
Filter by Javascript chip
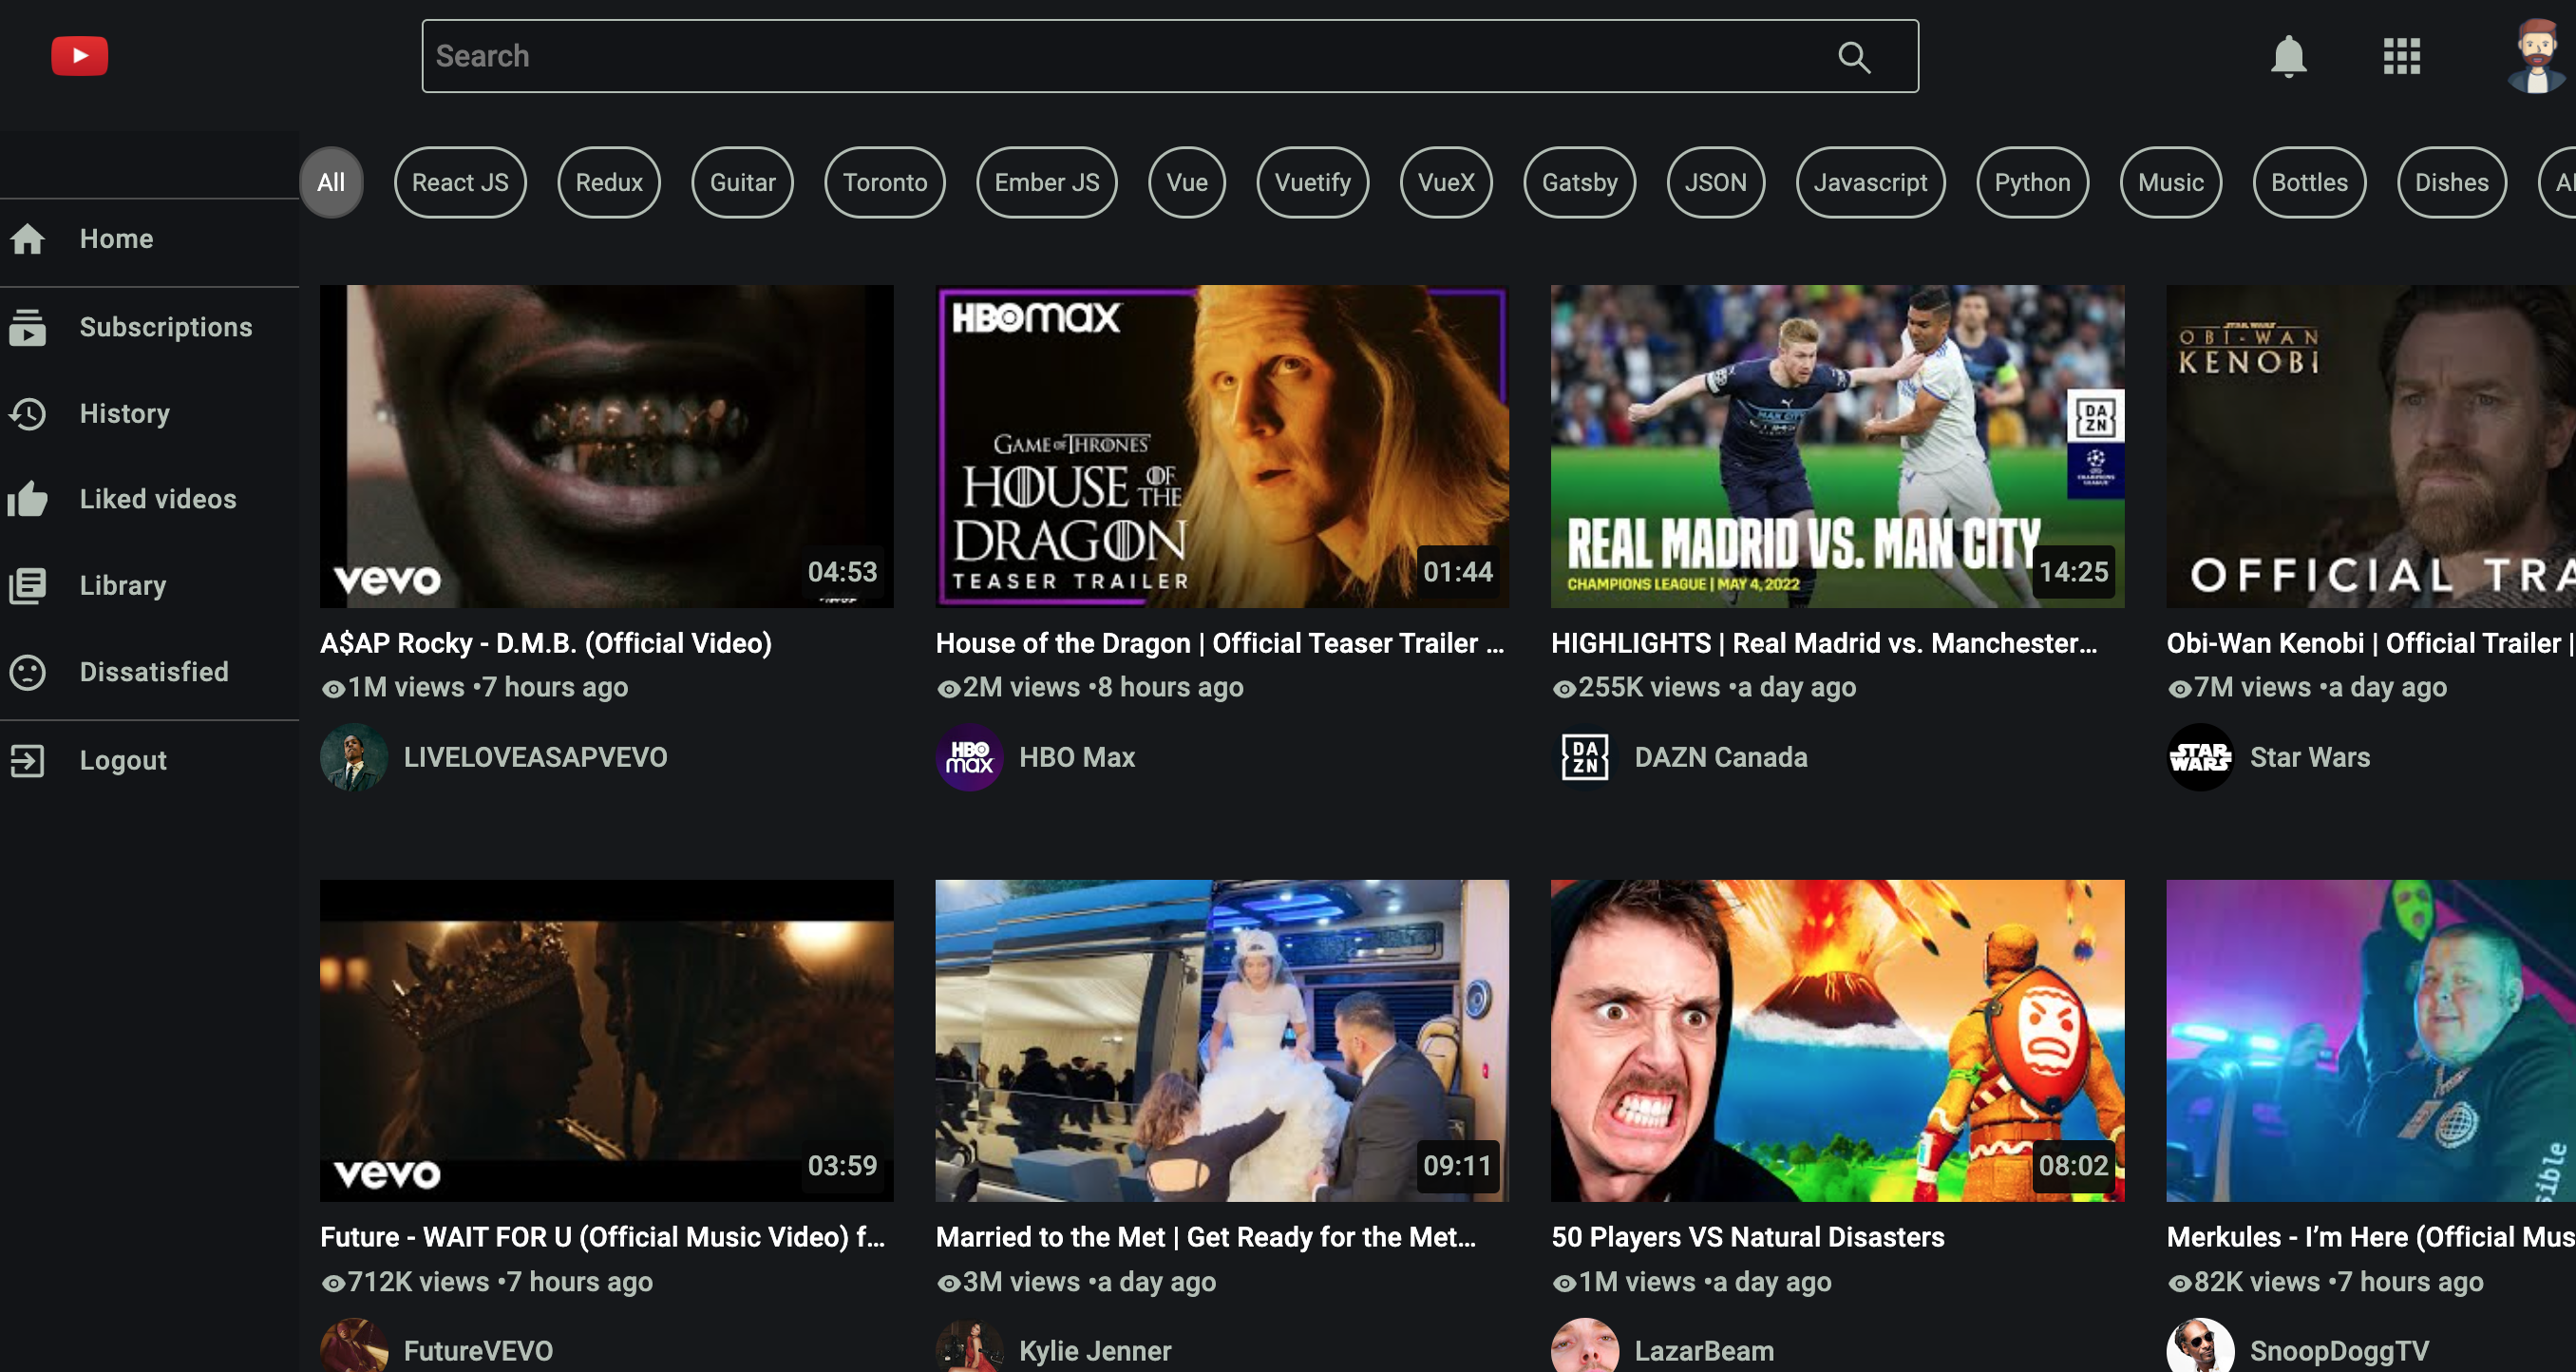1870,182
